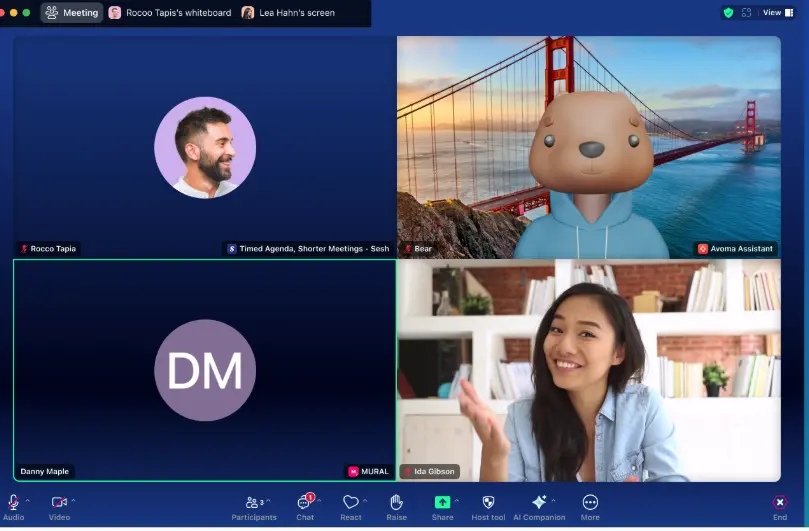Select Ida Gibson's video tile
The image size is (809, 531).
click(x=588, y=370)
